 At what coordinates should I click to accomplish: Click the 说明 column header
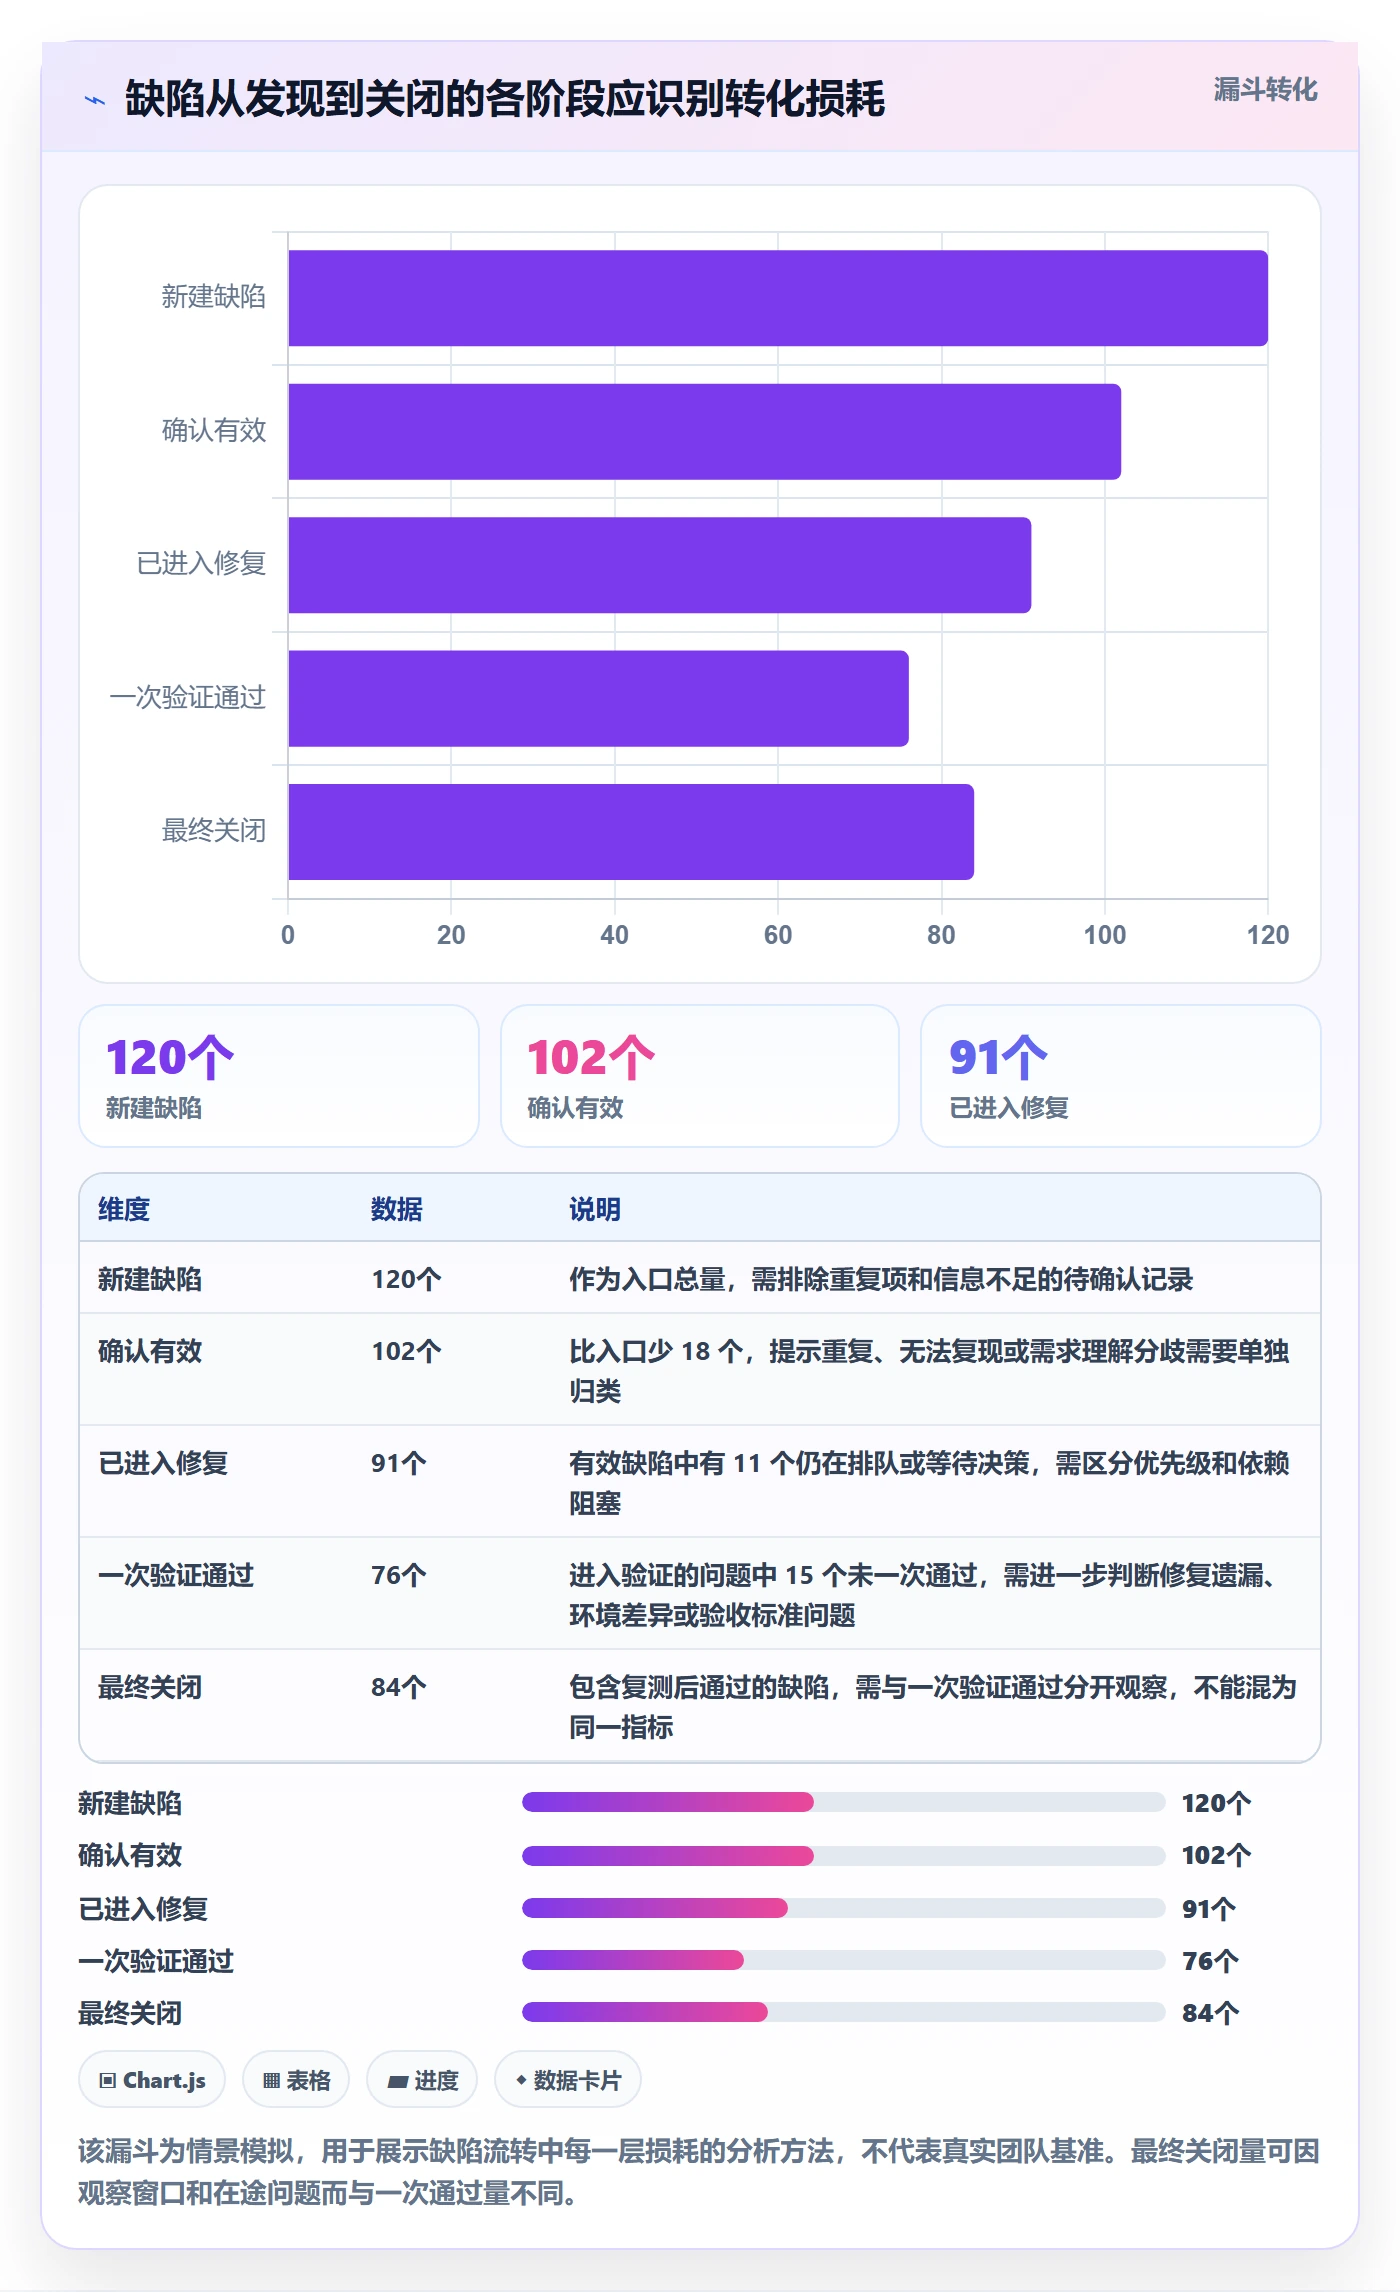click(x=595, y=1209)
